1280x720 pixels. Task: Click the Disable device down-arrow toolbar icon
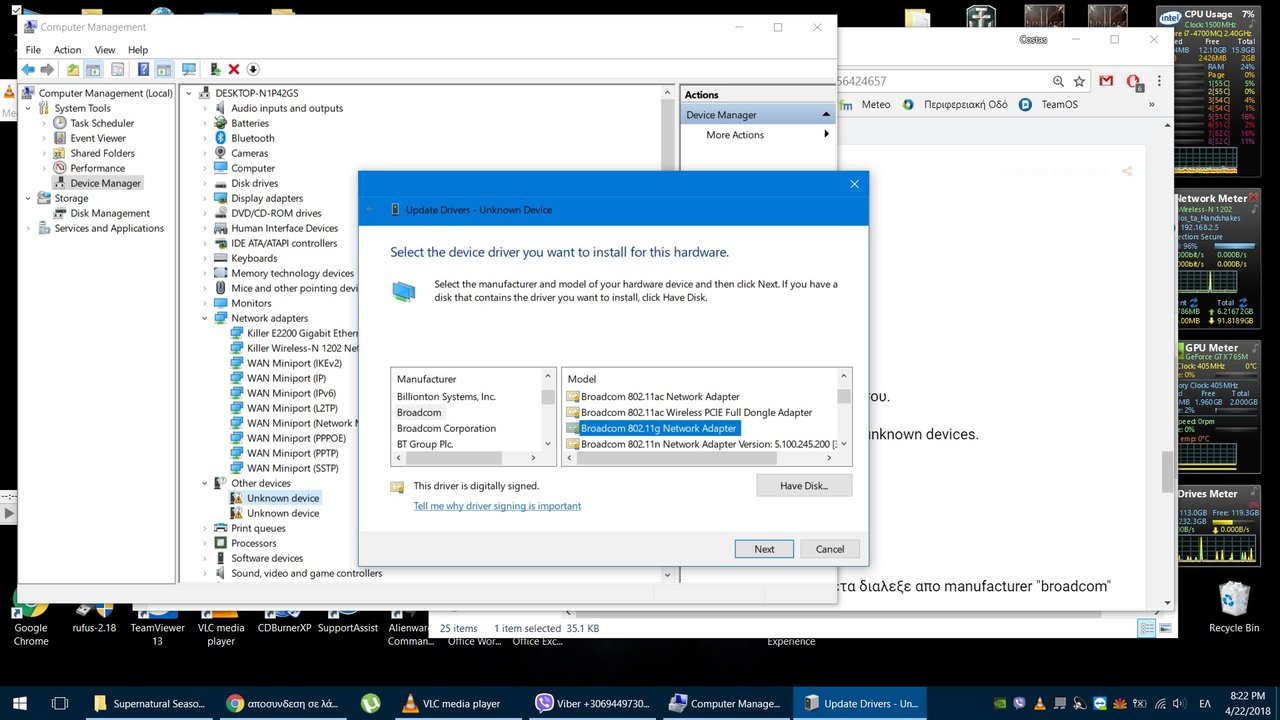(x=253, y=69)
